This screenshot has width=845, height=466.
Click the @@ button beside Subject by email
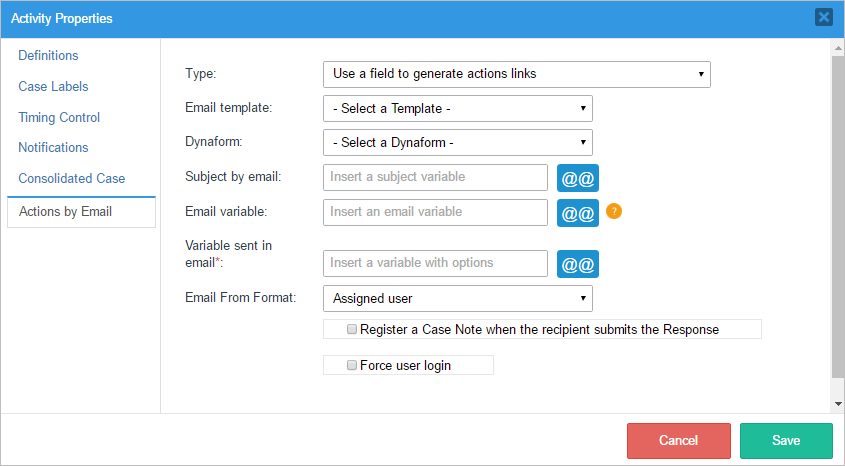(578, 178)
